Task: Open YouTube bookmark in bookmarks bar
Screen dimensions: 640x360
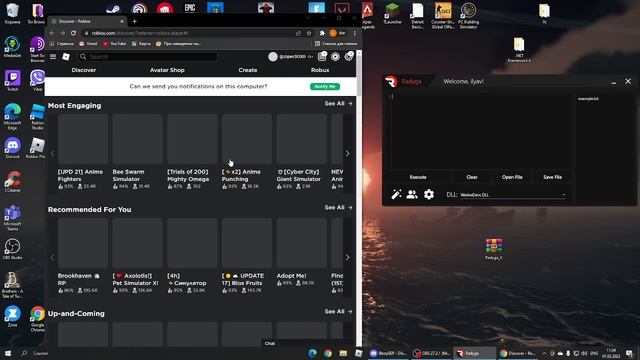Action: coord(114,44)
